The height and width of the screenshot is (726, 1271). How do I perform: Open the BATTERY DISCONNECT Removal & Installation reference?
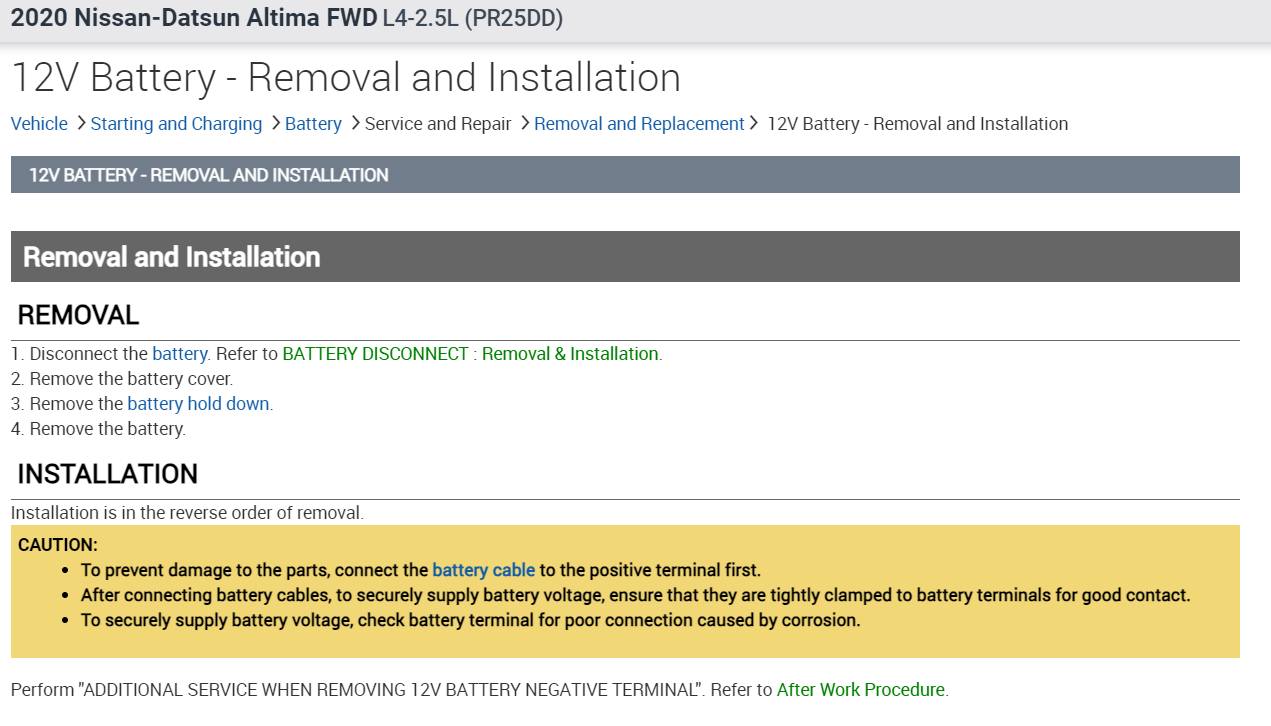click(x=471, y=354)
